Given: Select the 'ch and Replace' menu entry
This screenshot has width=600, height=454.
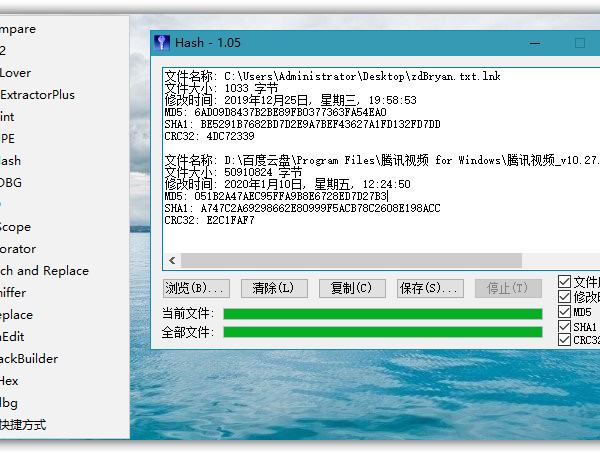Looking at the screenshot, I should point(45,271).
